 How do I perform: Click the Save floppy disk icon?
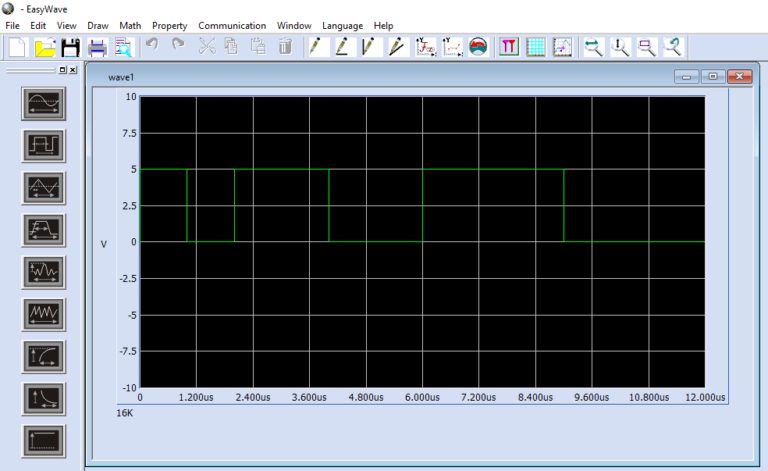pos(70,47)
